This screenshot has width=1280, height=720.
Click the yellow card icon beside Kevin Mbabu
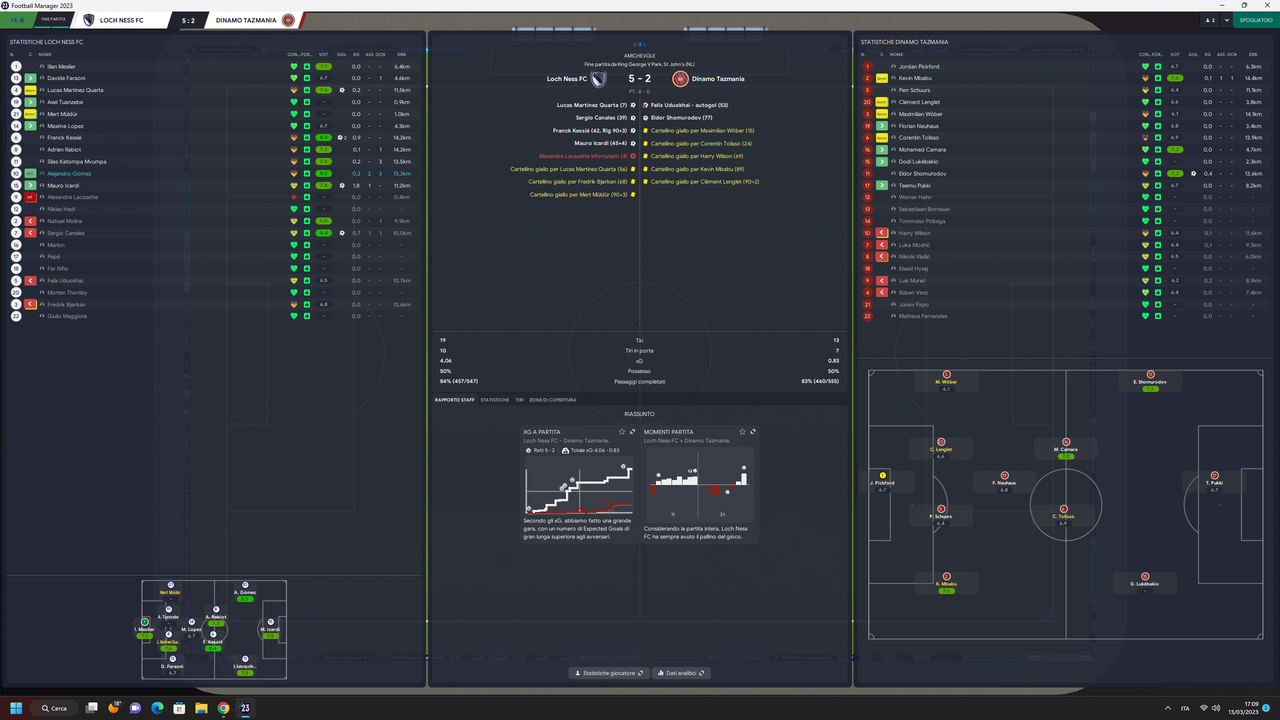click(x=882, y=78)
